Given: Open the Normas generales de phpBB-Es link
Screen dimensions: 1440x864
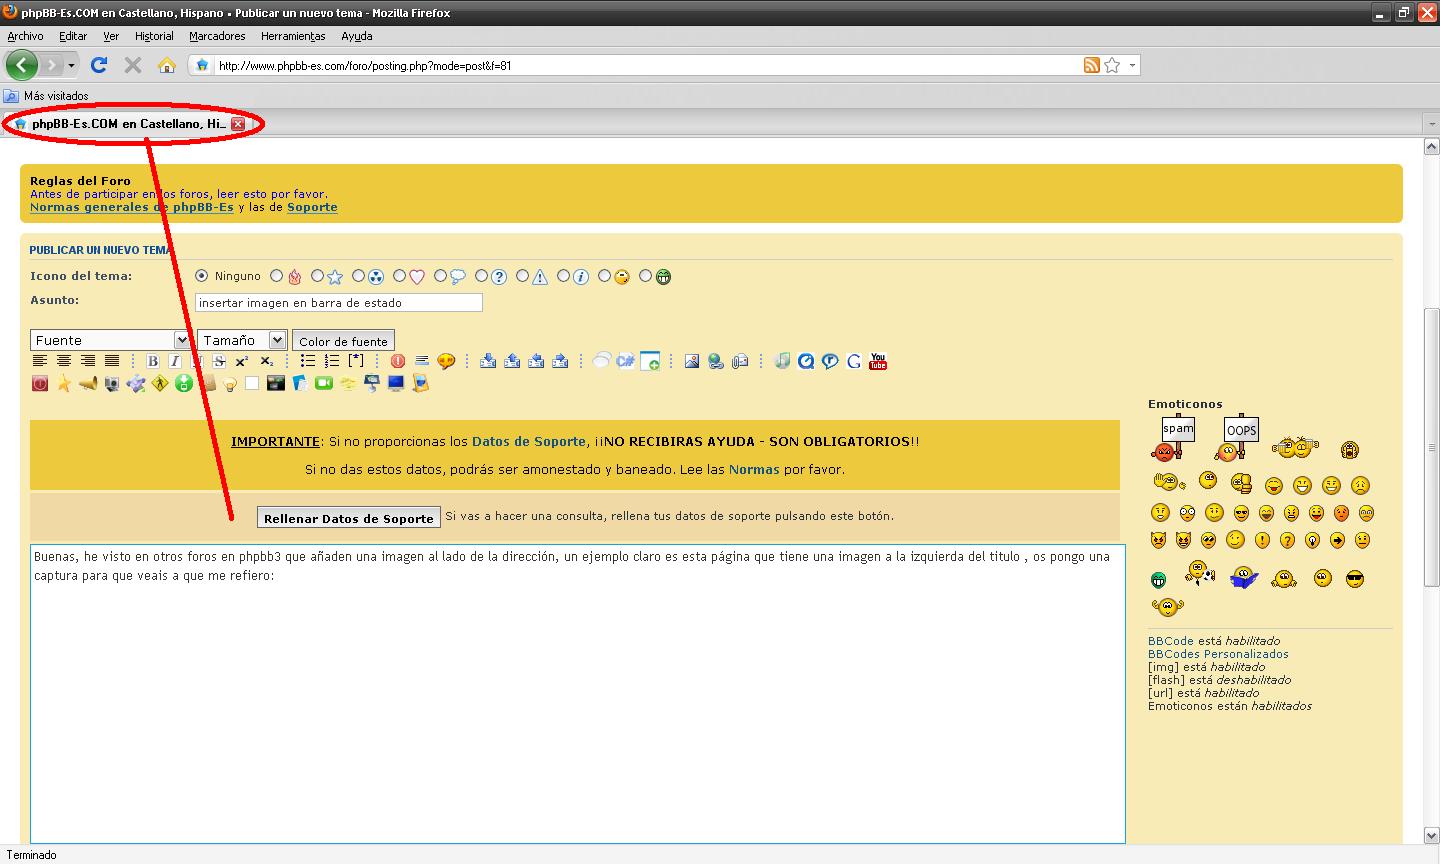Looking at the screenshot, I should (131, 207).
